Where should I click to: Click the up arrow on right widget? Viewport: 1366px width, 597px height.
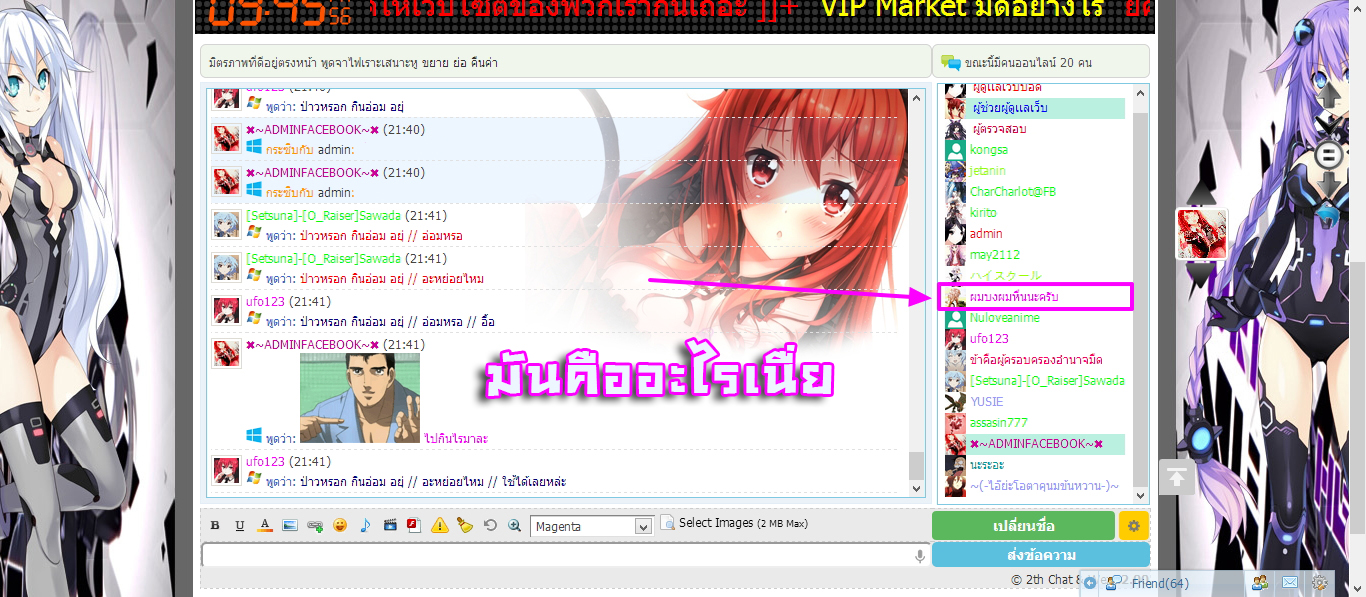(1328, 97)
